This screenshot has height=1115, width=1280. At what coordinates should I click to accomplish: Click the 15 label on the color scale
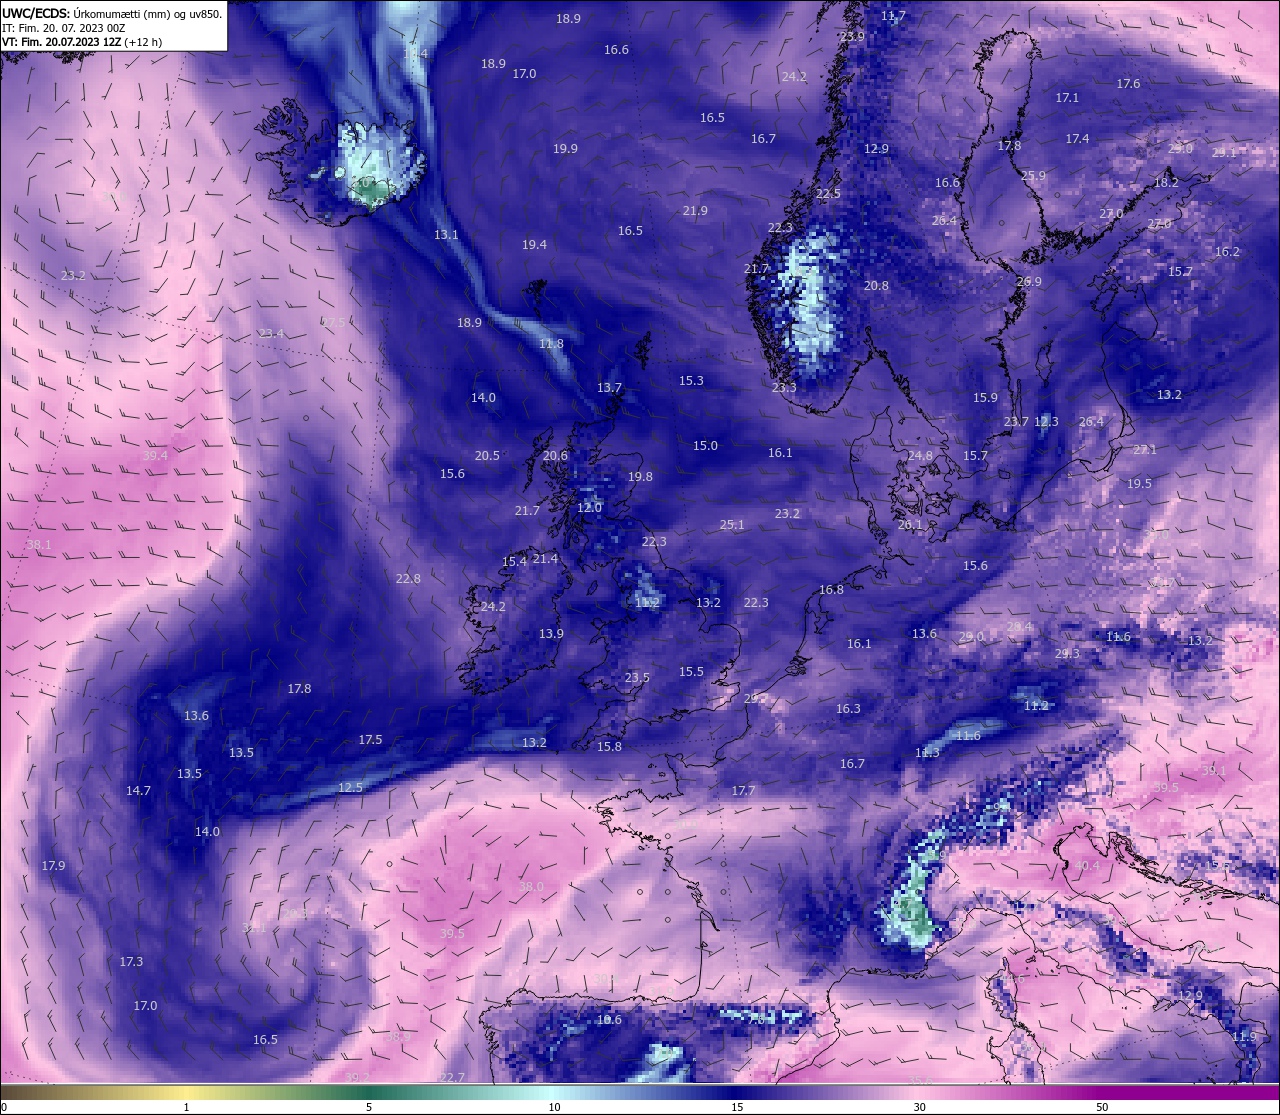(x=736, y=1107)
